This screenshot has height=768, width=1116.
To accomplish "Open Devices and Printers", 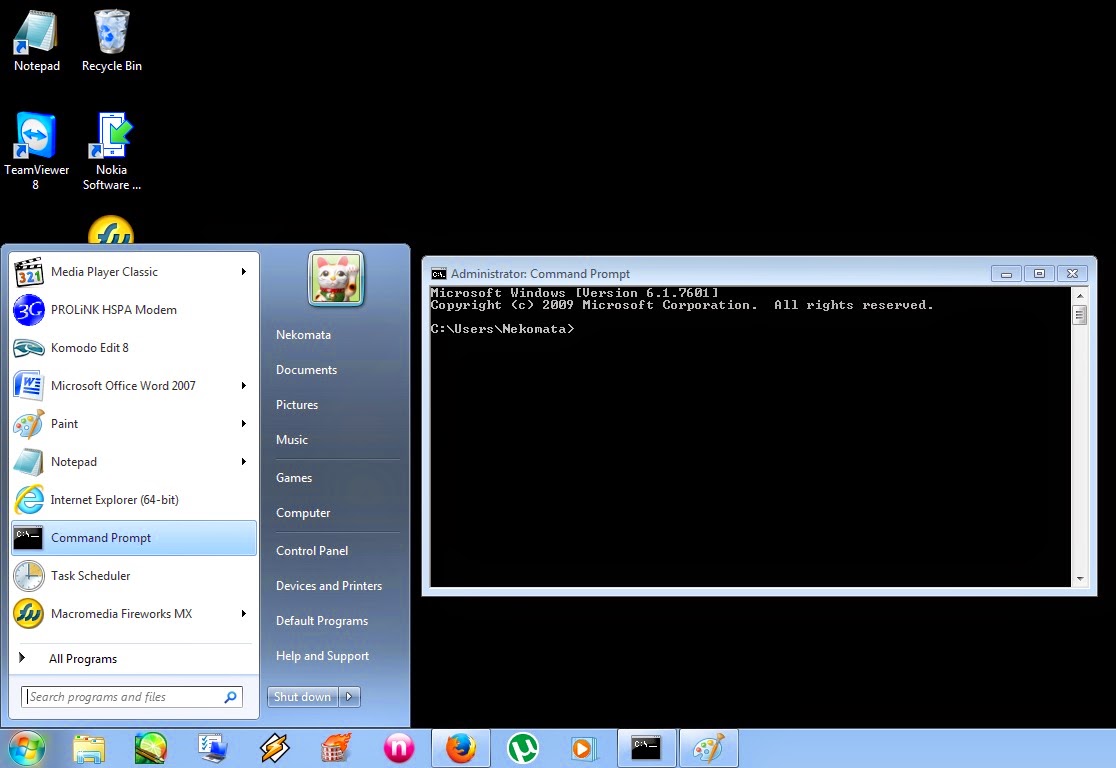I will (x=329, y=586).
